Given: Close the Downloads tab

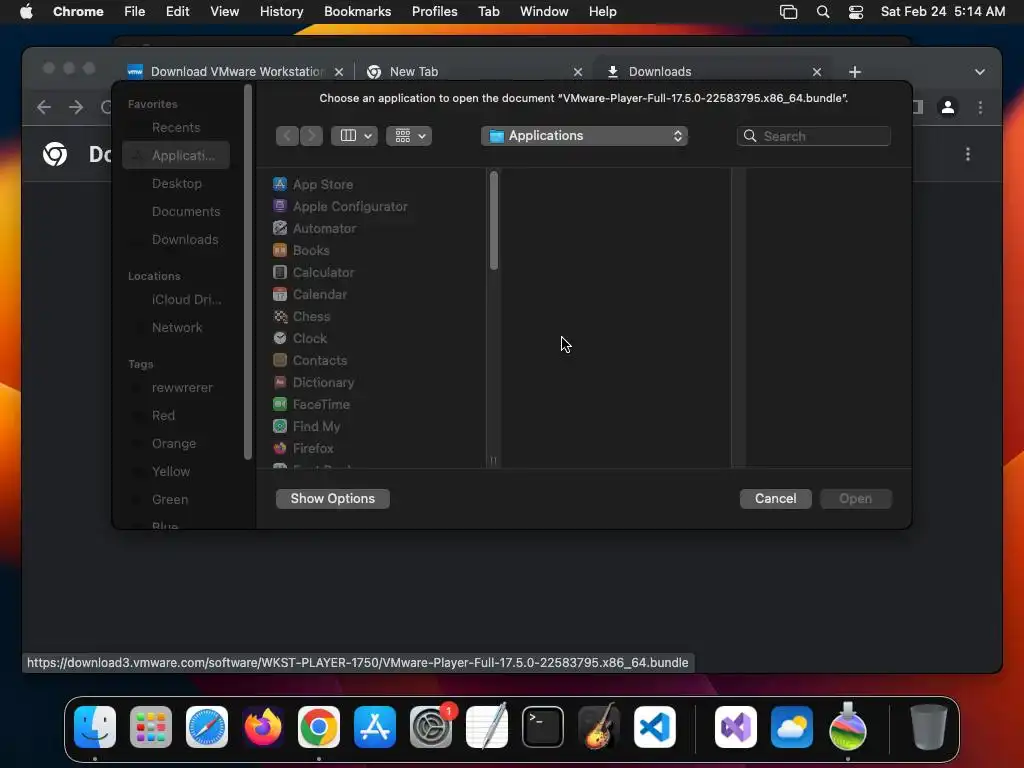Looking at the screenshot, I should 817,72.
